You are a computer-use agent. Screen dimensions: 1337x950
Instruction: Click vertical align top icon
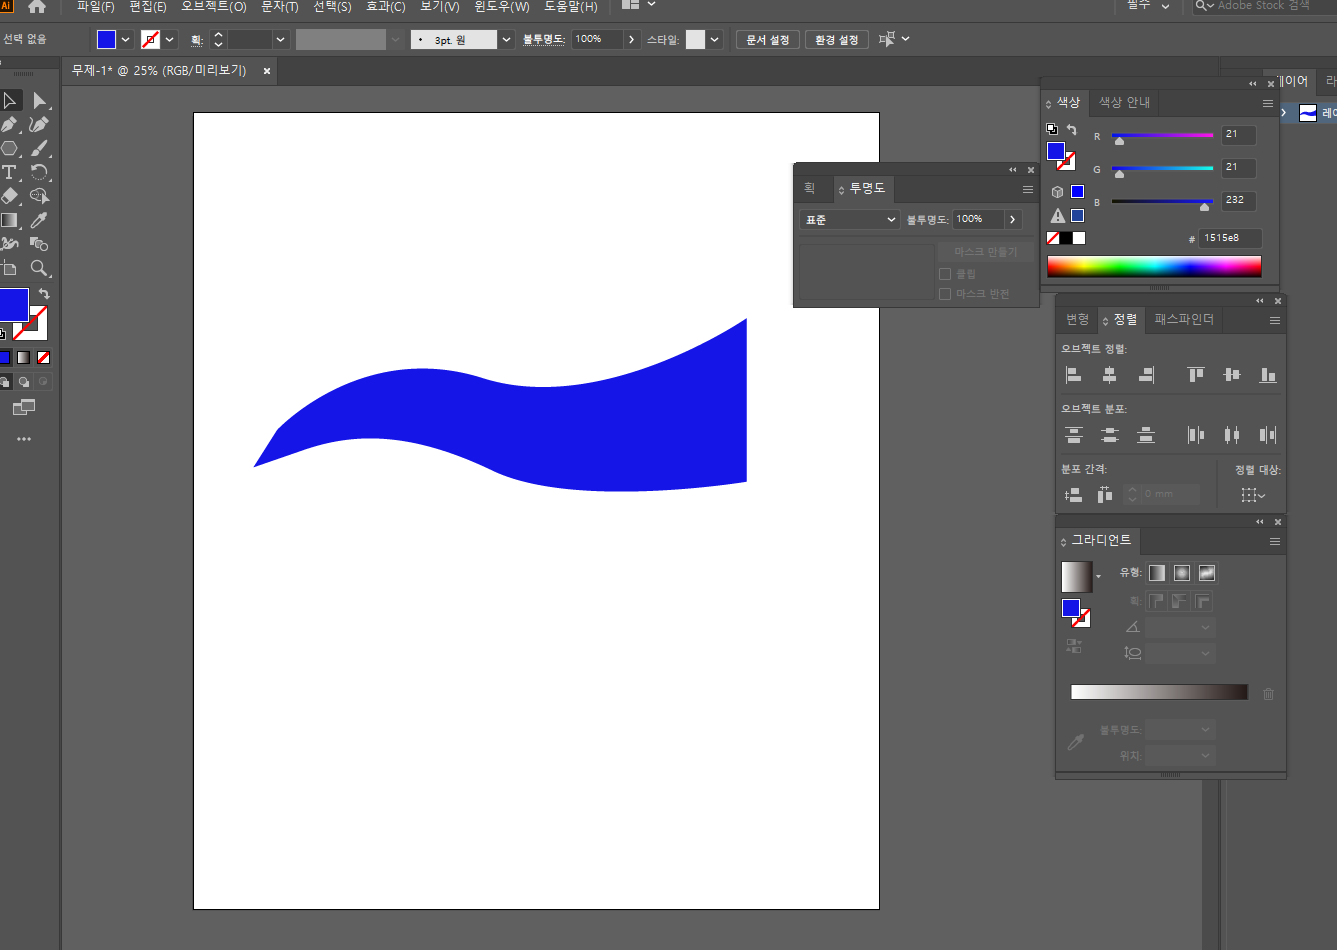point(1196,375)
